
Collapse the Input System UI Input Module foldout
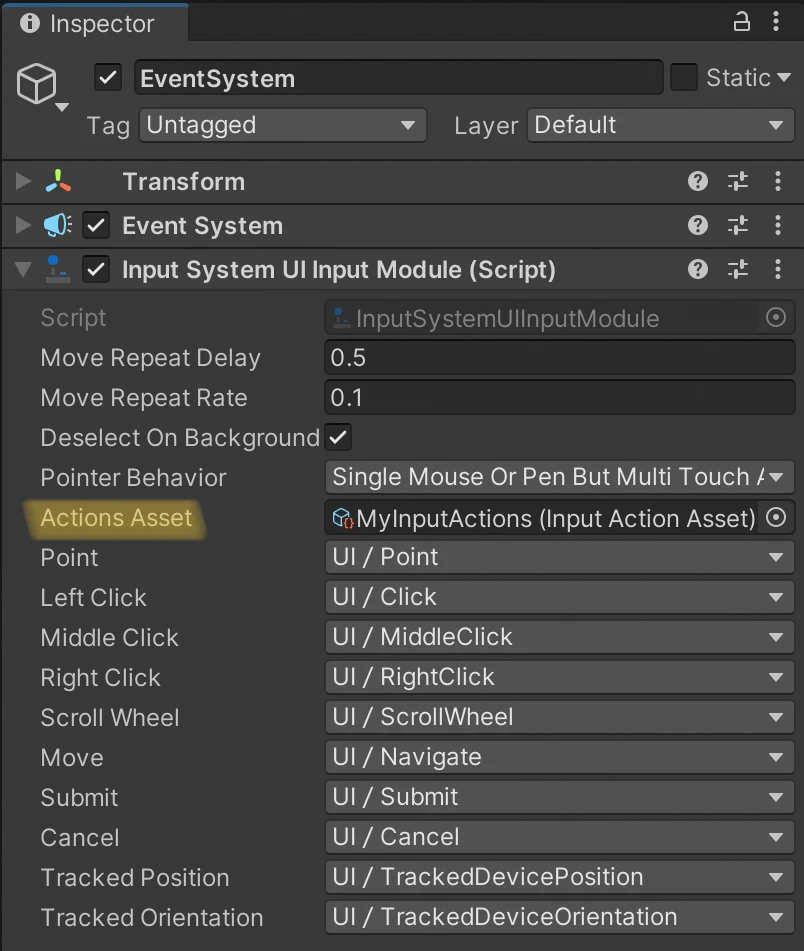[x=23, y=270]
